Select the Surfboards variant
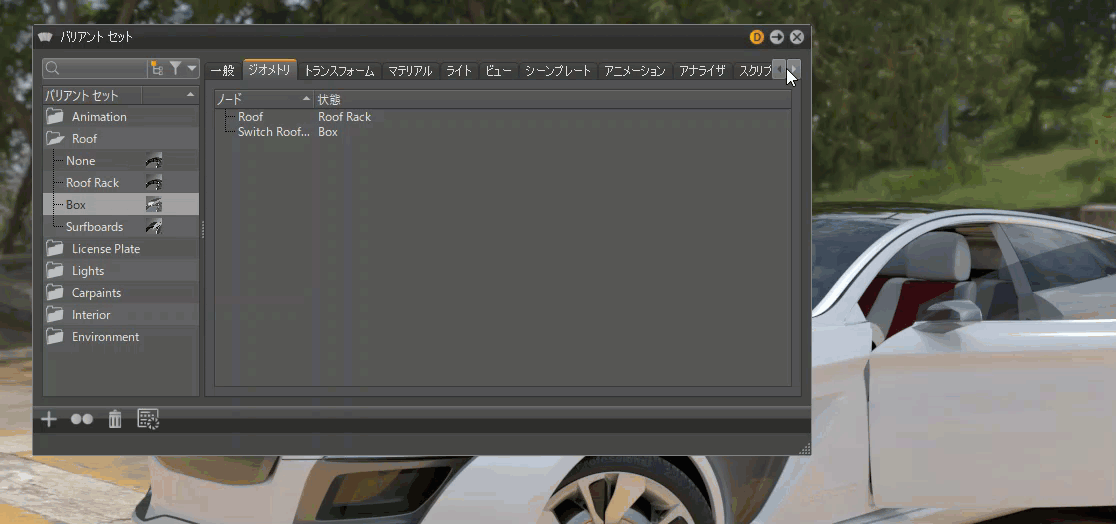This screenshot has height=524, width=1116. point(121,227)
